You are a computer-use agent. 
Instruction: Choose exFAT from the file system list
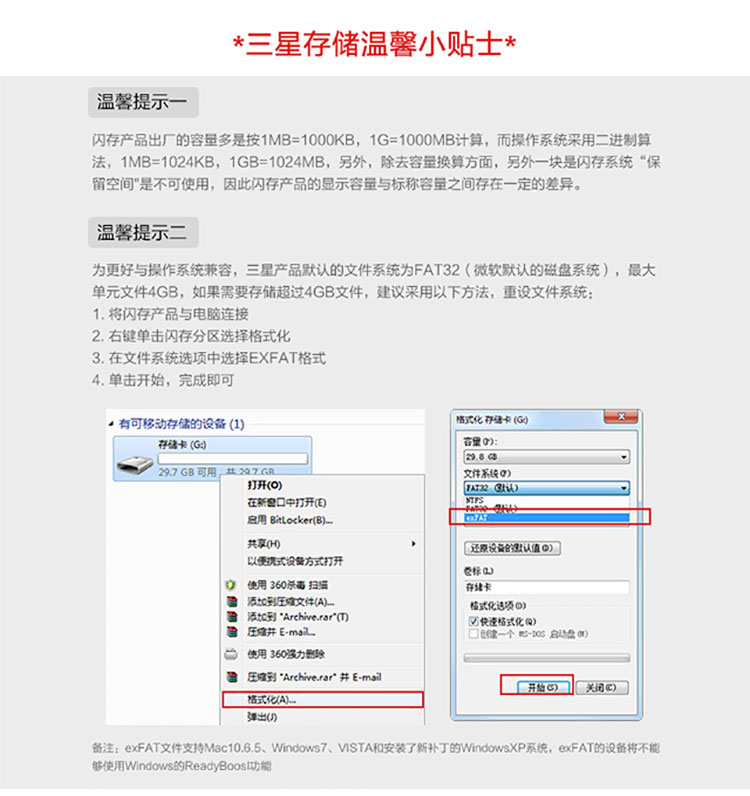(547, 517)
